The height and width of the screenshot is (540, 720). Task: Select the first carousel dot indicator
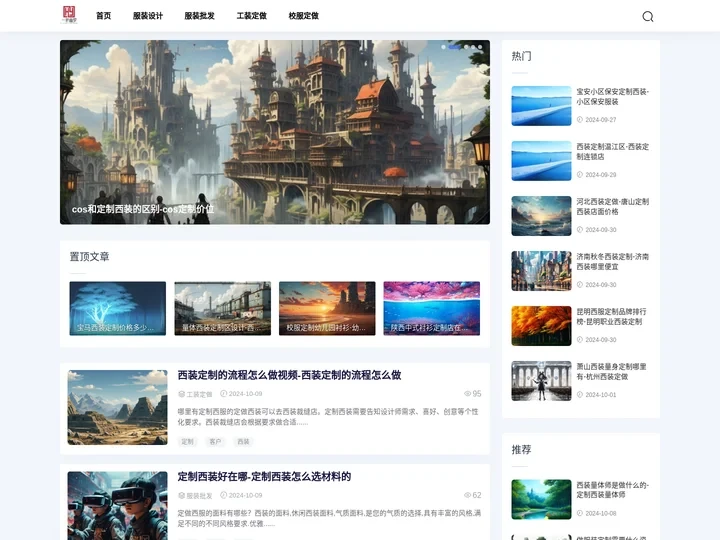point(443,47)
